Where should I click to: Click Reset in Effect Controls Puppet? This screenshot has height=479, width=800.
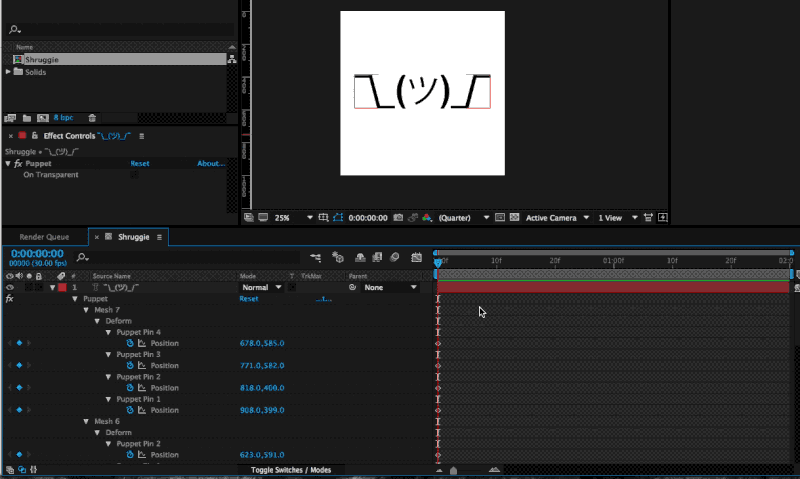pyautogui.click(x=140, y=163)
